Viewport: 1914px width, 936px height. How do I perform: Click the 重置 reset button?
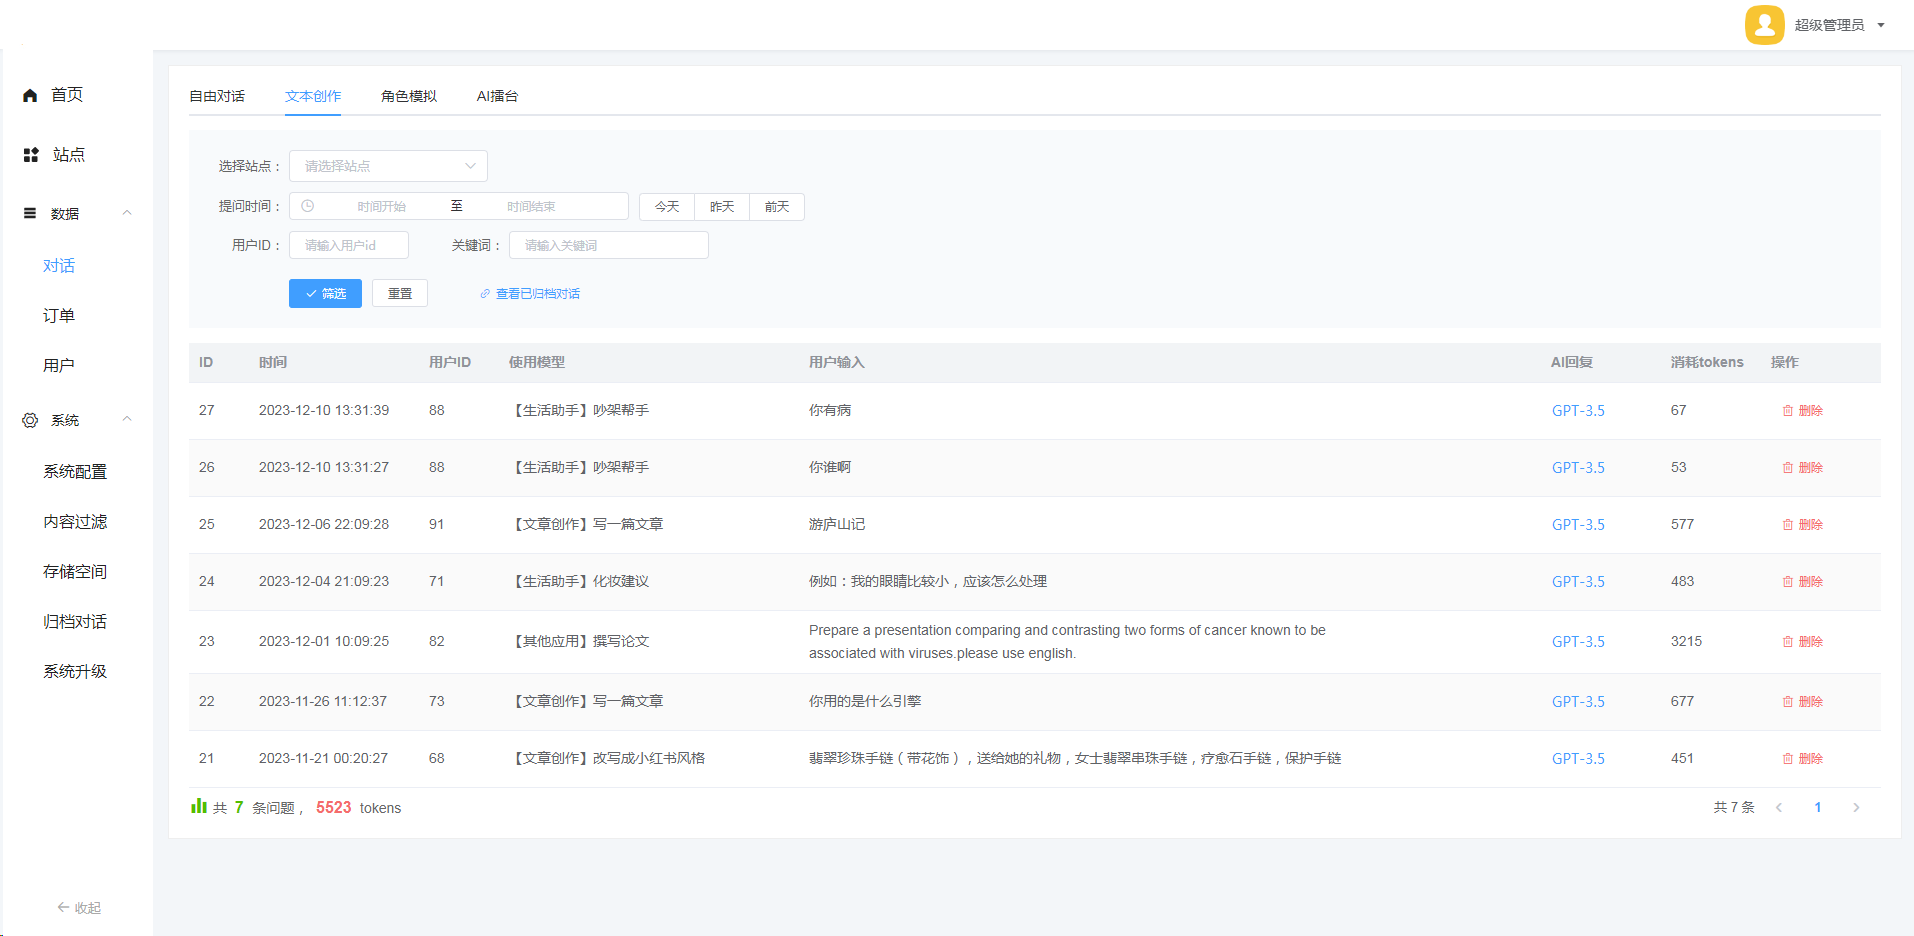point(400,293)
